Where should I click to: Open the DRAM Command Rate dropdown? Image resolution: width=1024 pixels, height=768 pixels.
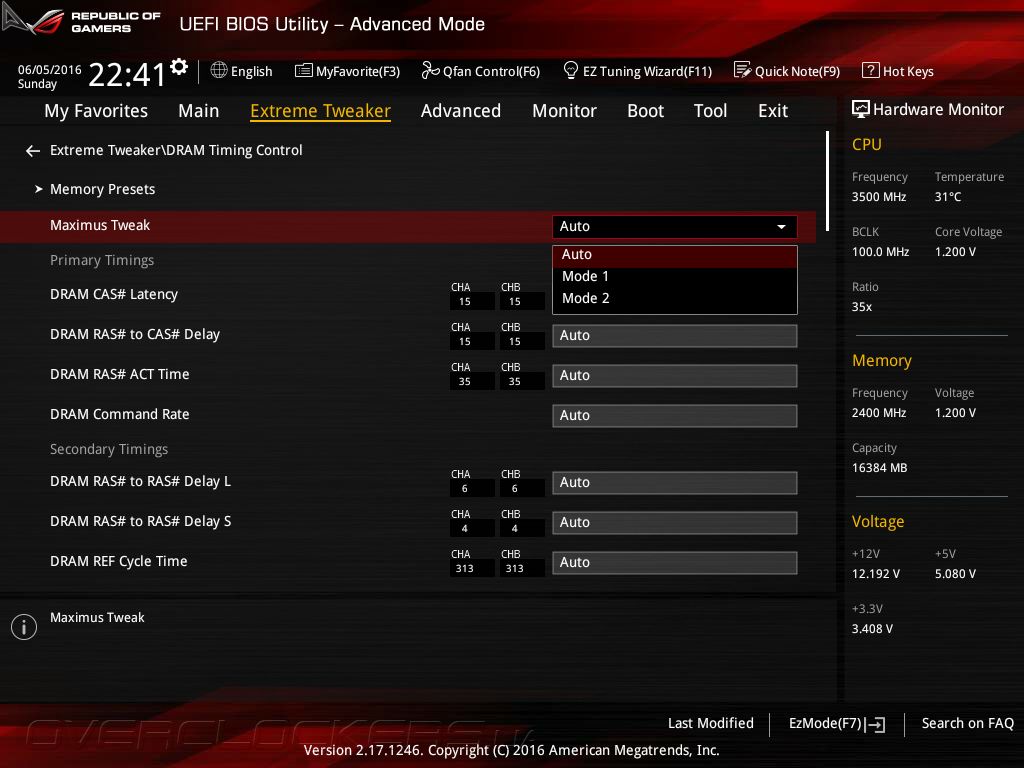(674, 415)
